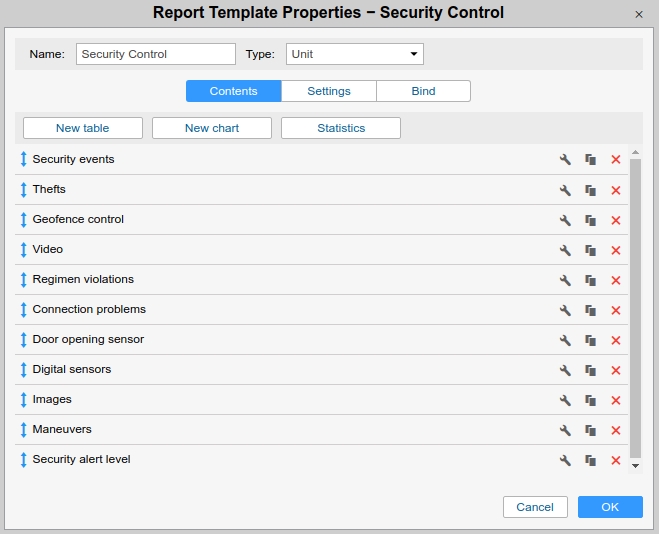This screenshot has width=659, height=534.
Task: Copy the Digital sensors entry
Action: click(x=591, y=370)
